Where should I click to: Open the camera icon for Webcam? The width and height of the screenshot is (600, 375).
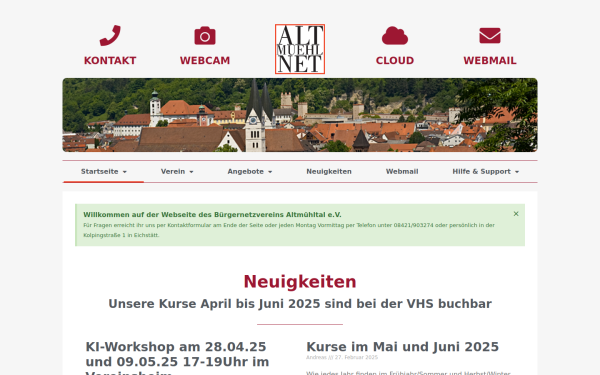click(205, 36)
